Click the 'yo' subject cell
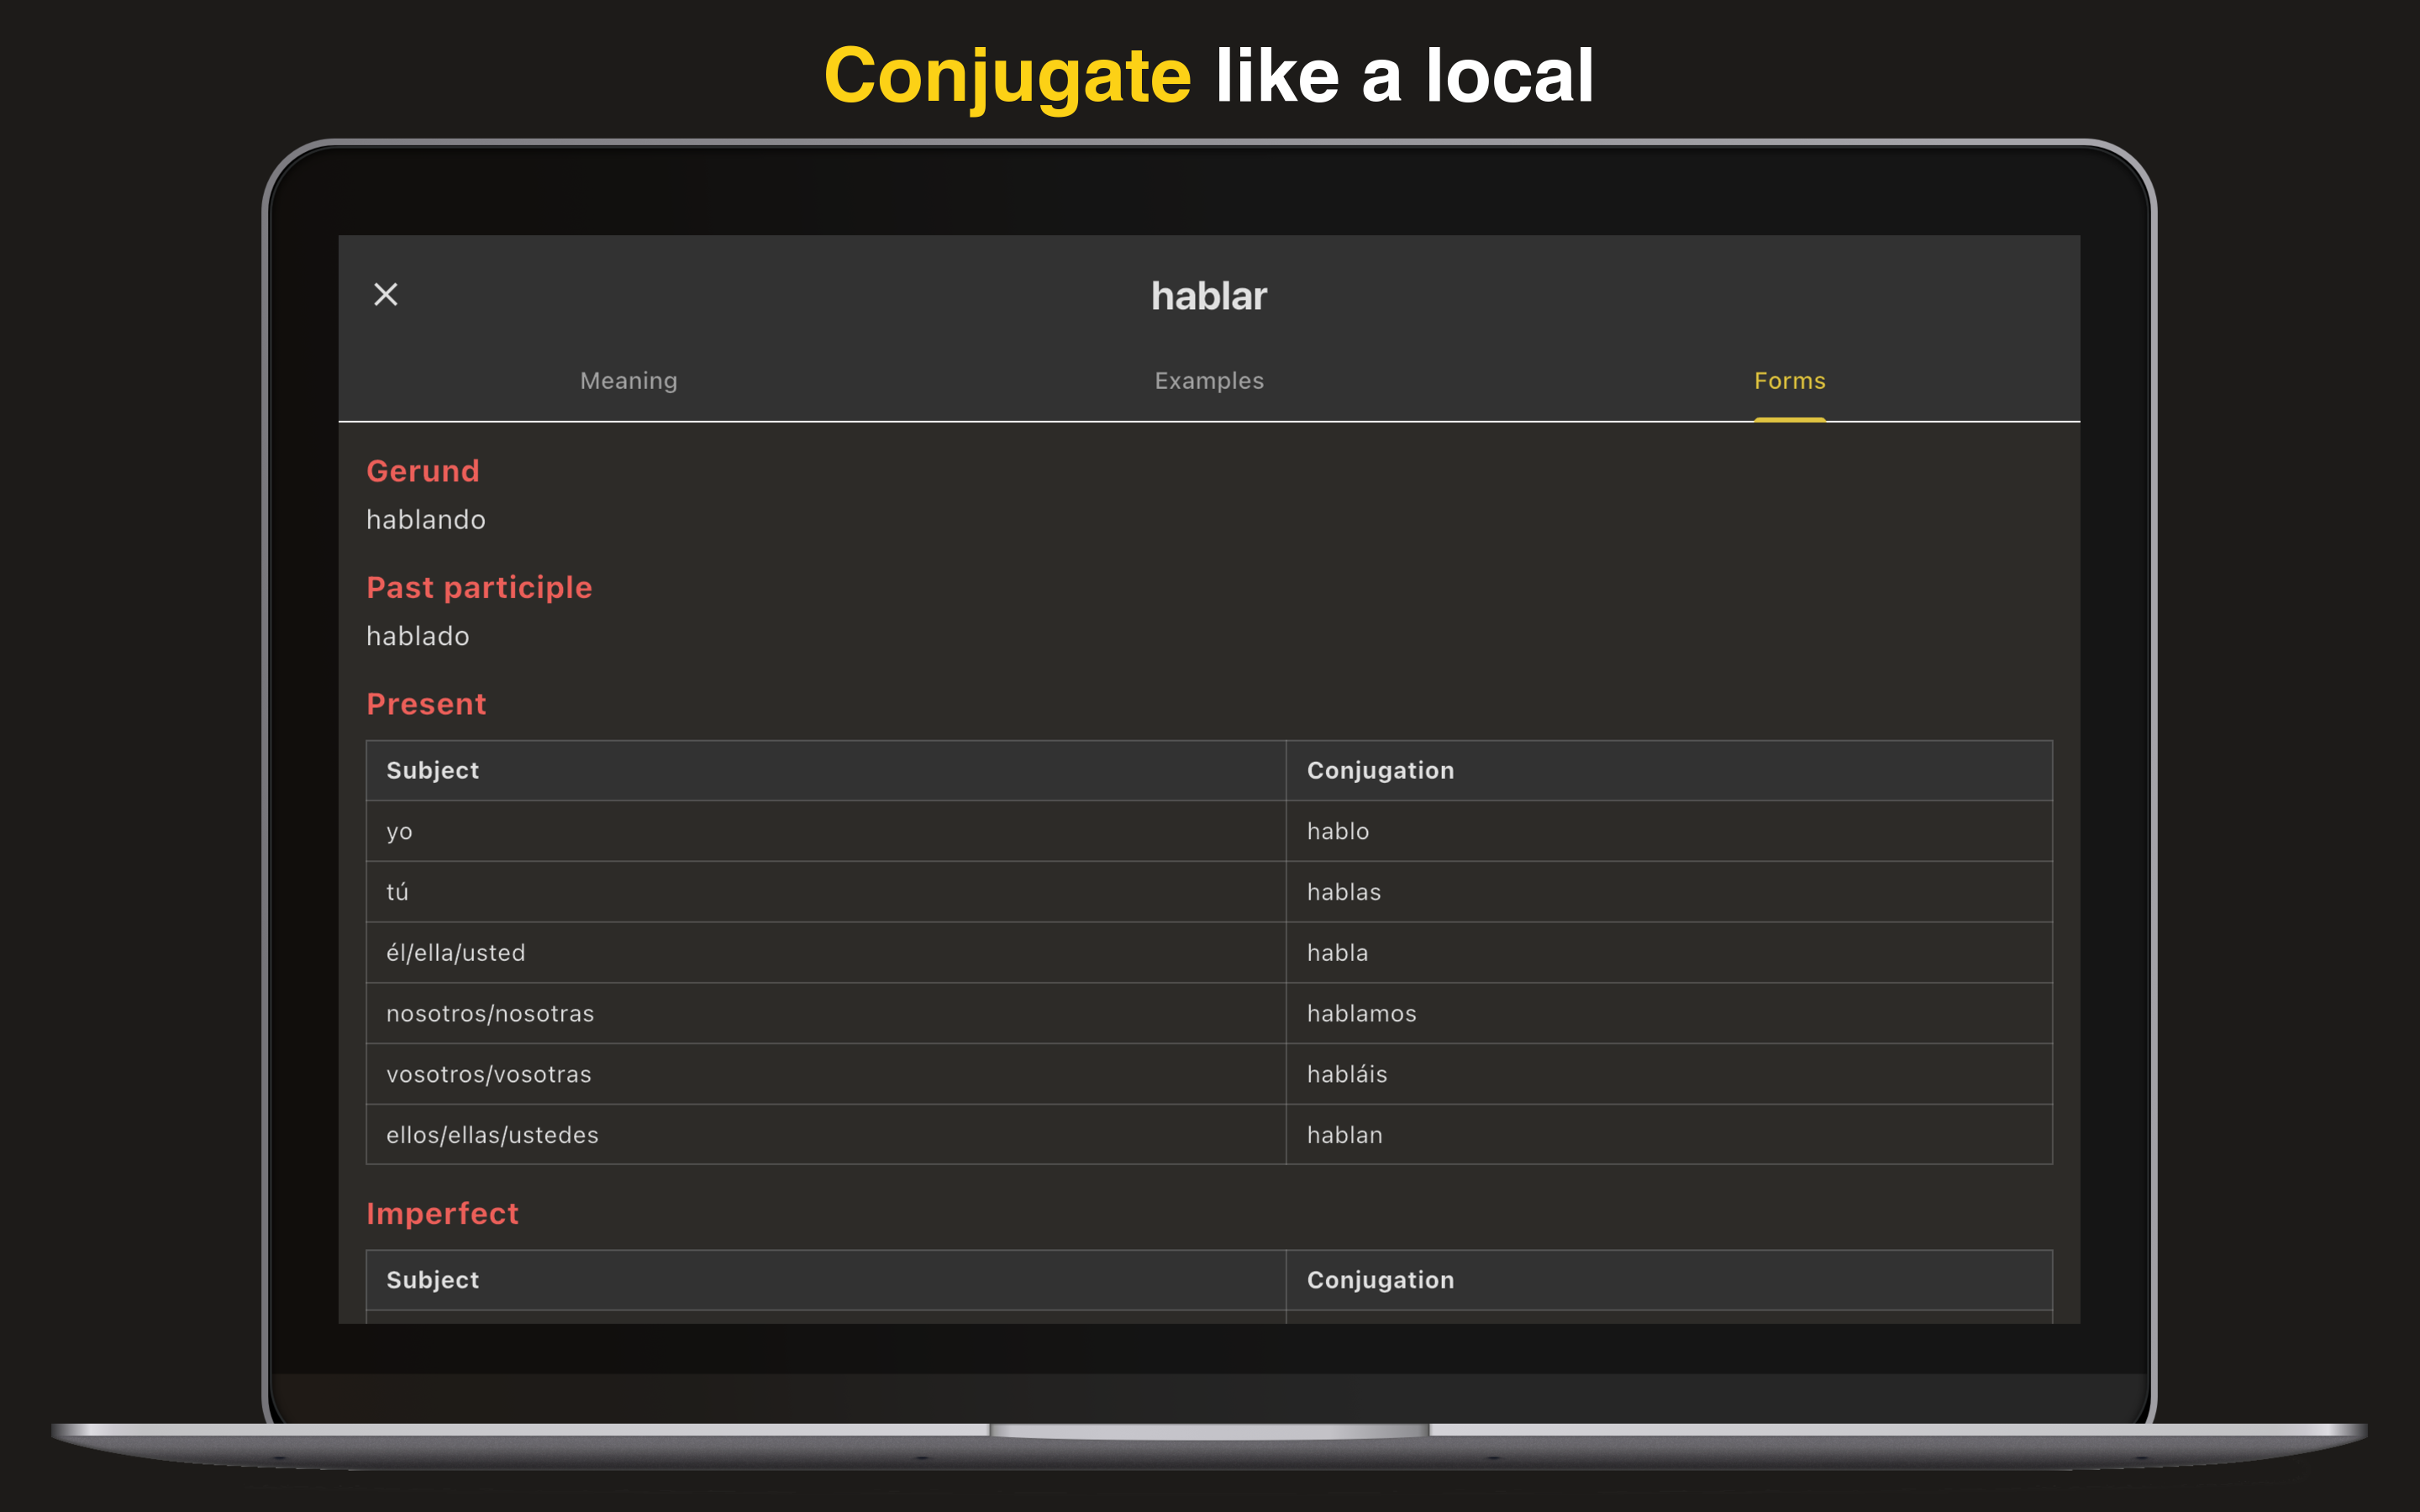The image size is (2420, 1512). point(826,831)
